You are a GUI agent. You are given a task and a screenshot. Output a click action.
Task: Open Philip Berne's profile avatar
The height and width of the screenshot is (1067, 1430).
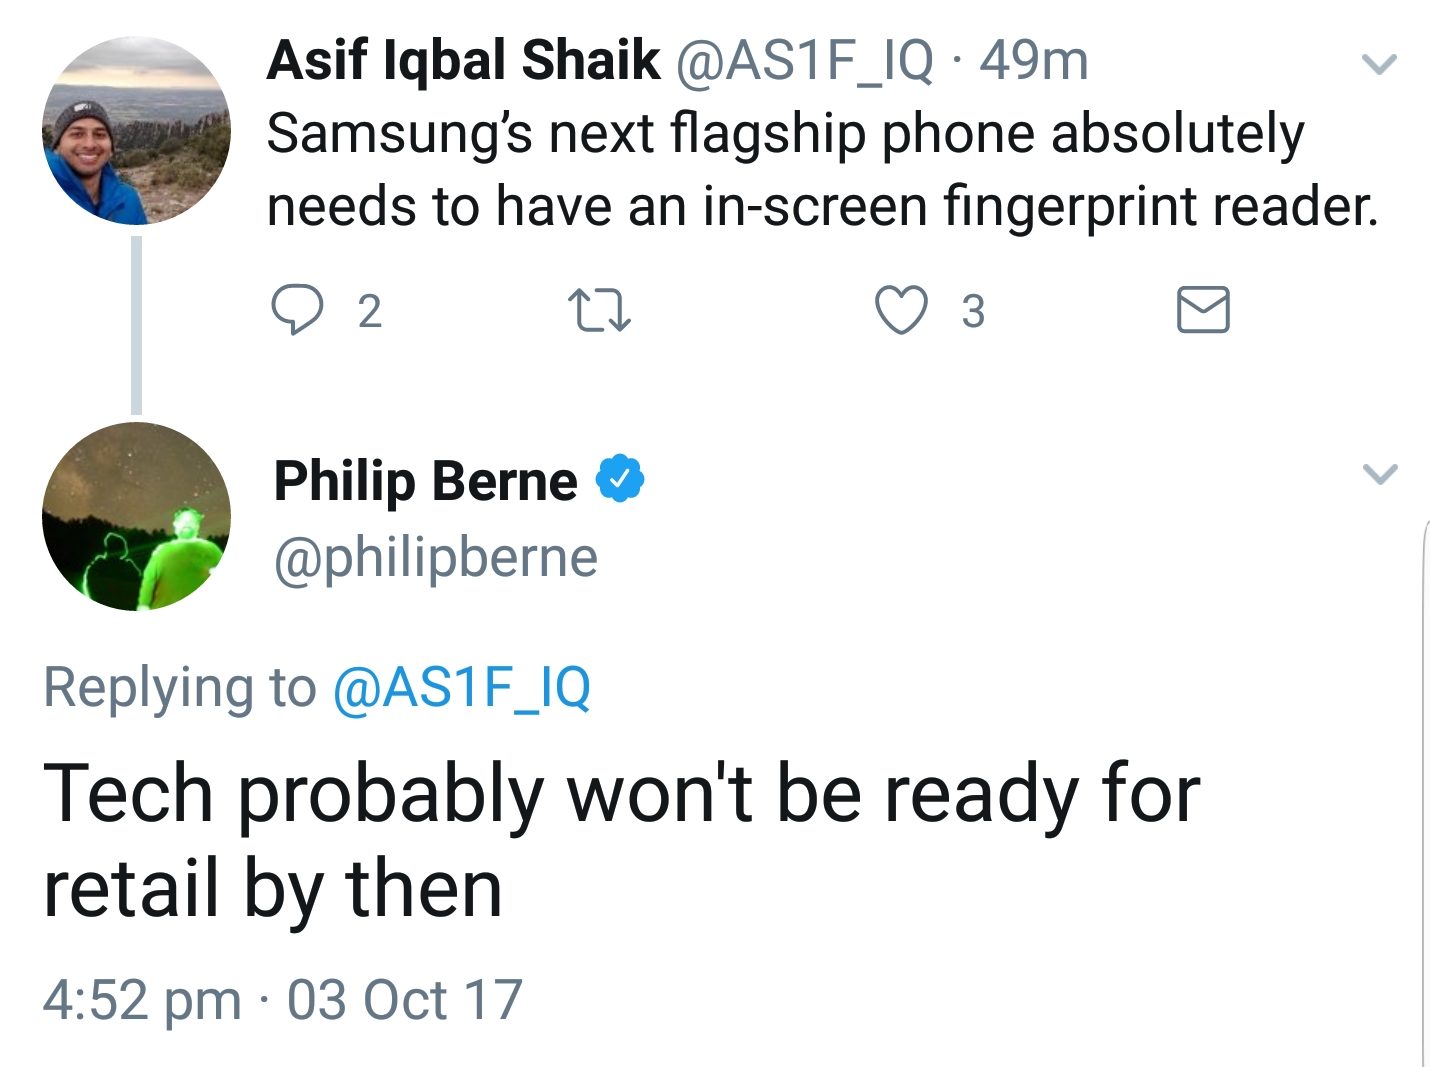(x=136, y=516)
